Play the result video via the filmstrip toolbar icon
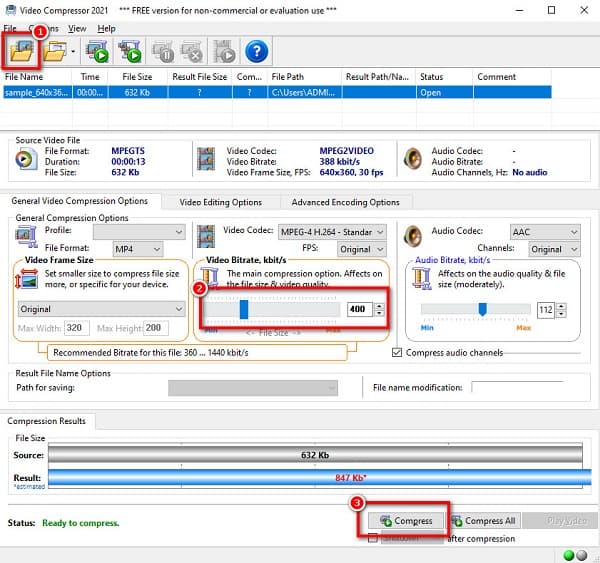 [x=224, y=51]
